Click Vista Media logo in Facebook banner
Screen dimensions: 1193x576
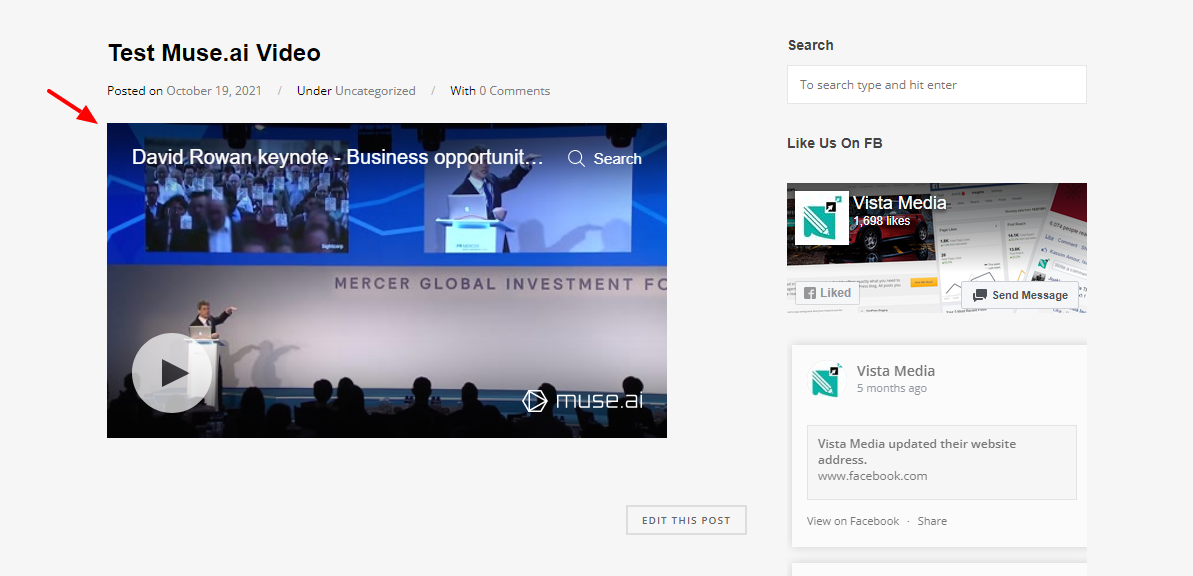pyautogui.click(x=822, y=218)
